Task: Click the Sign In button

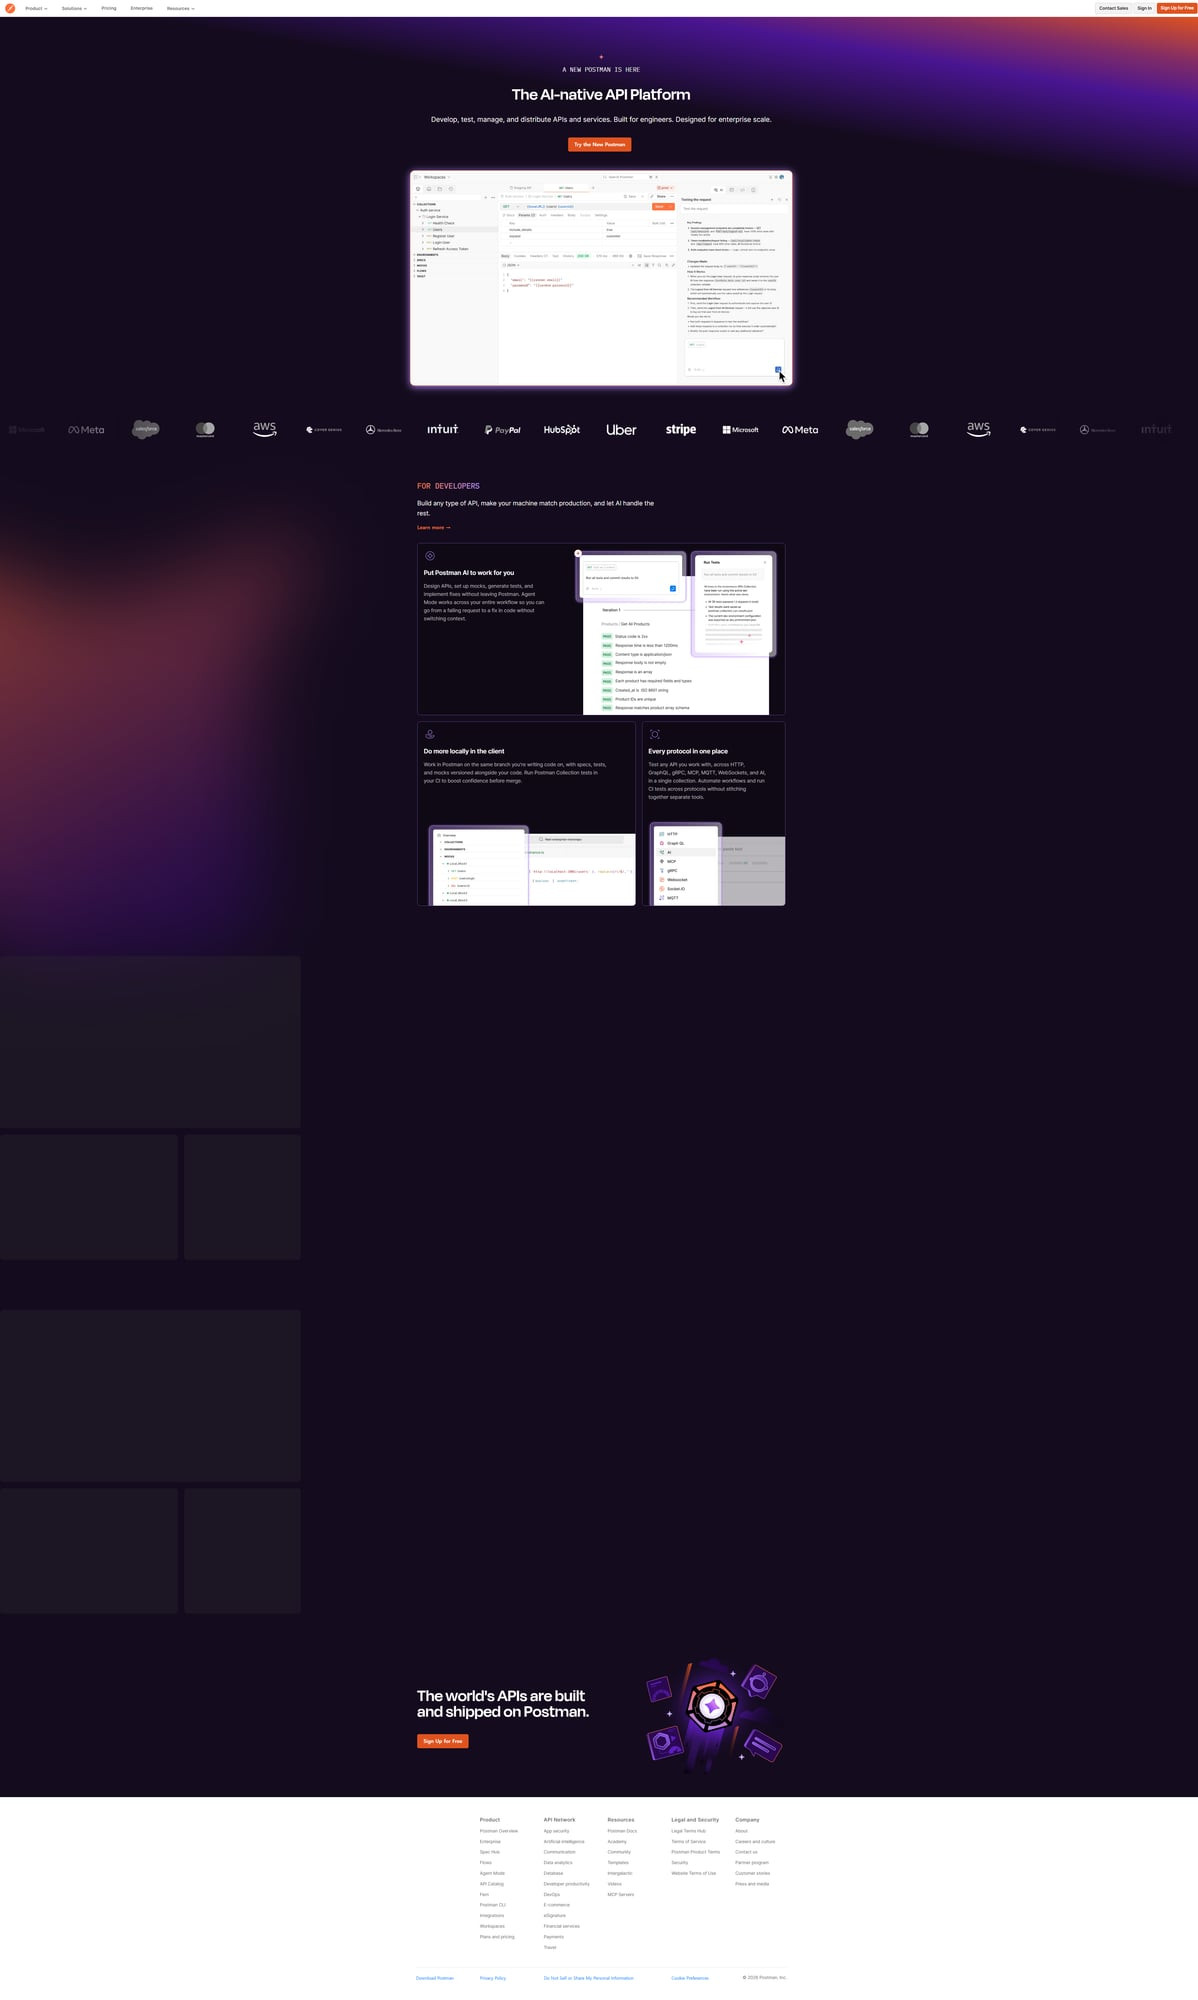Action: point(1144,8)
